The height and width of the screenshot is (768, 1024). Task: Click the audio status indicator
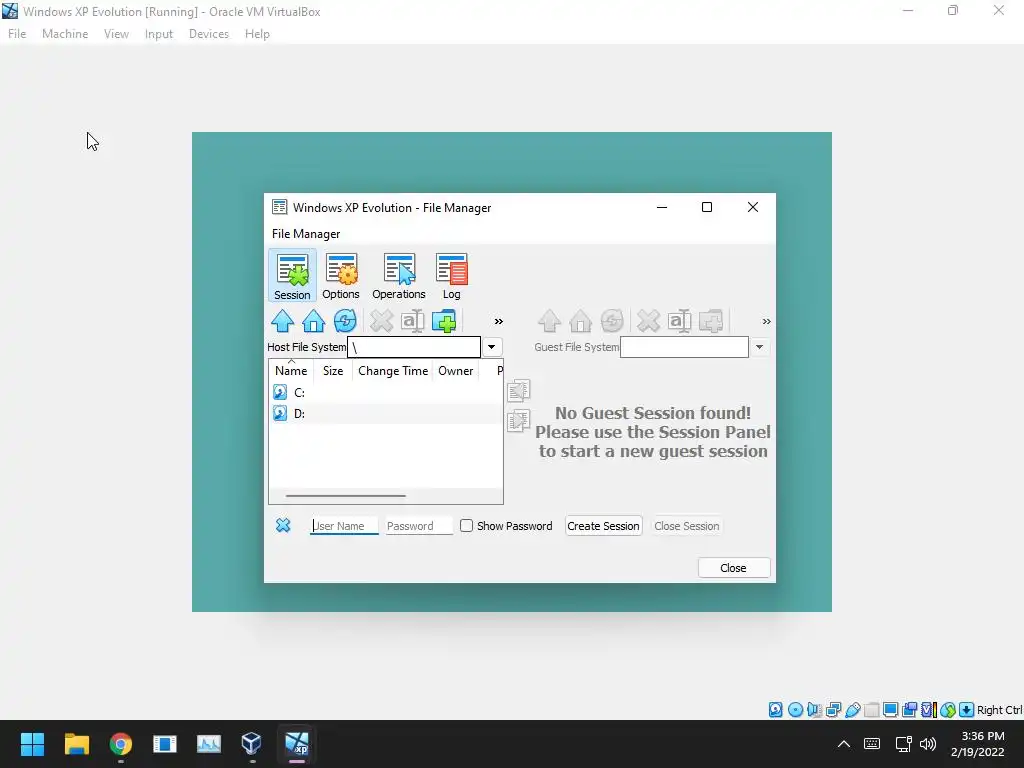point(814,710)
